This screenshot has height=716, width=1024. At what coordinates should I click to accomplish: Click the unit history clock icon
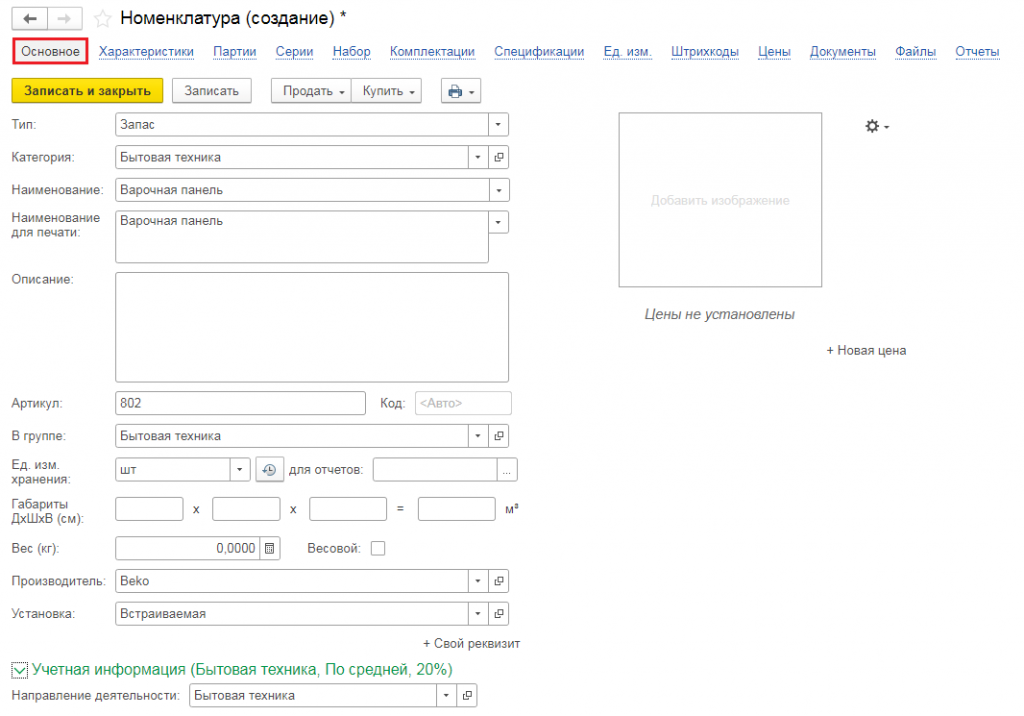click(x=269, y=470)
